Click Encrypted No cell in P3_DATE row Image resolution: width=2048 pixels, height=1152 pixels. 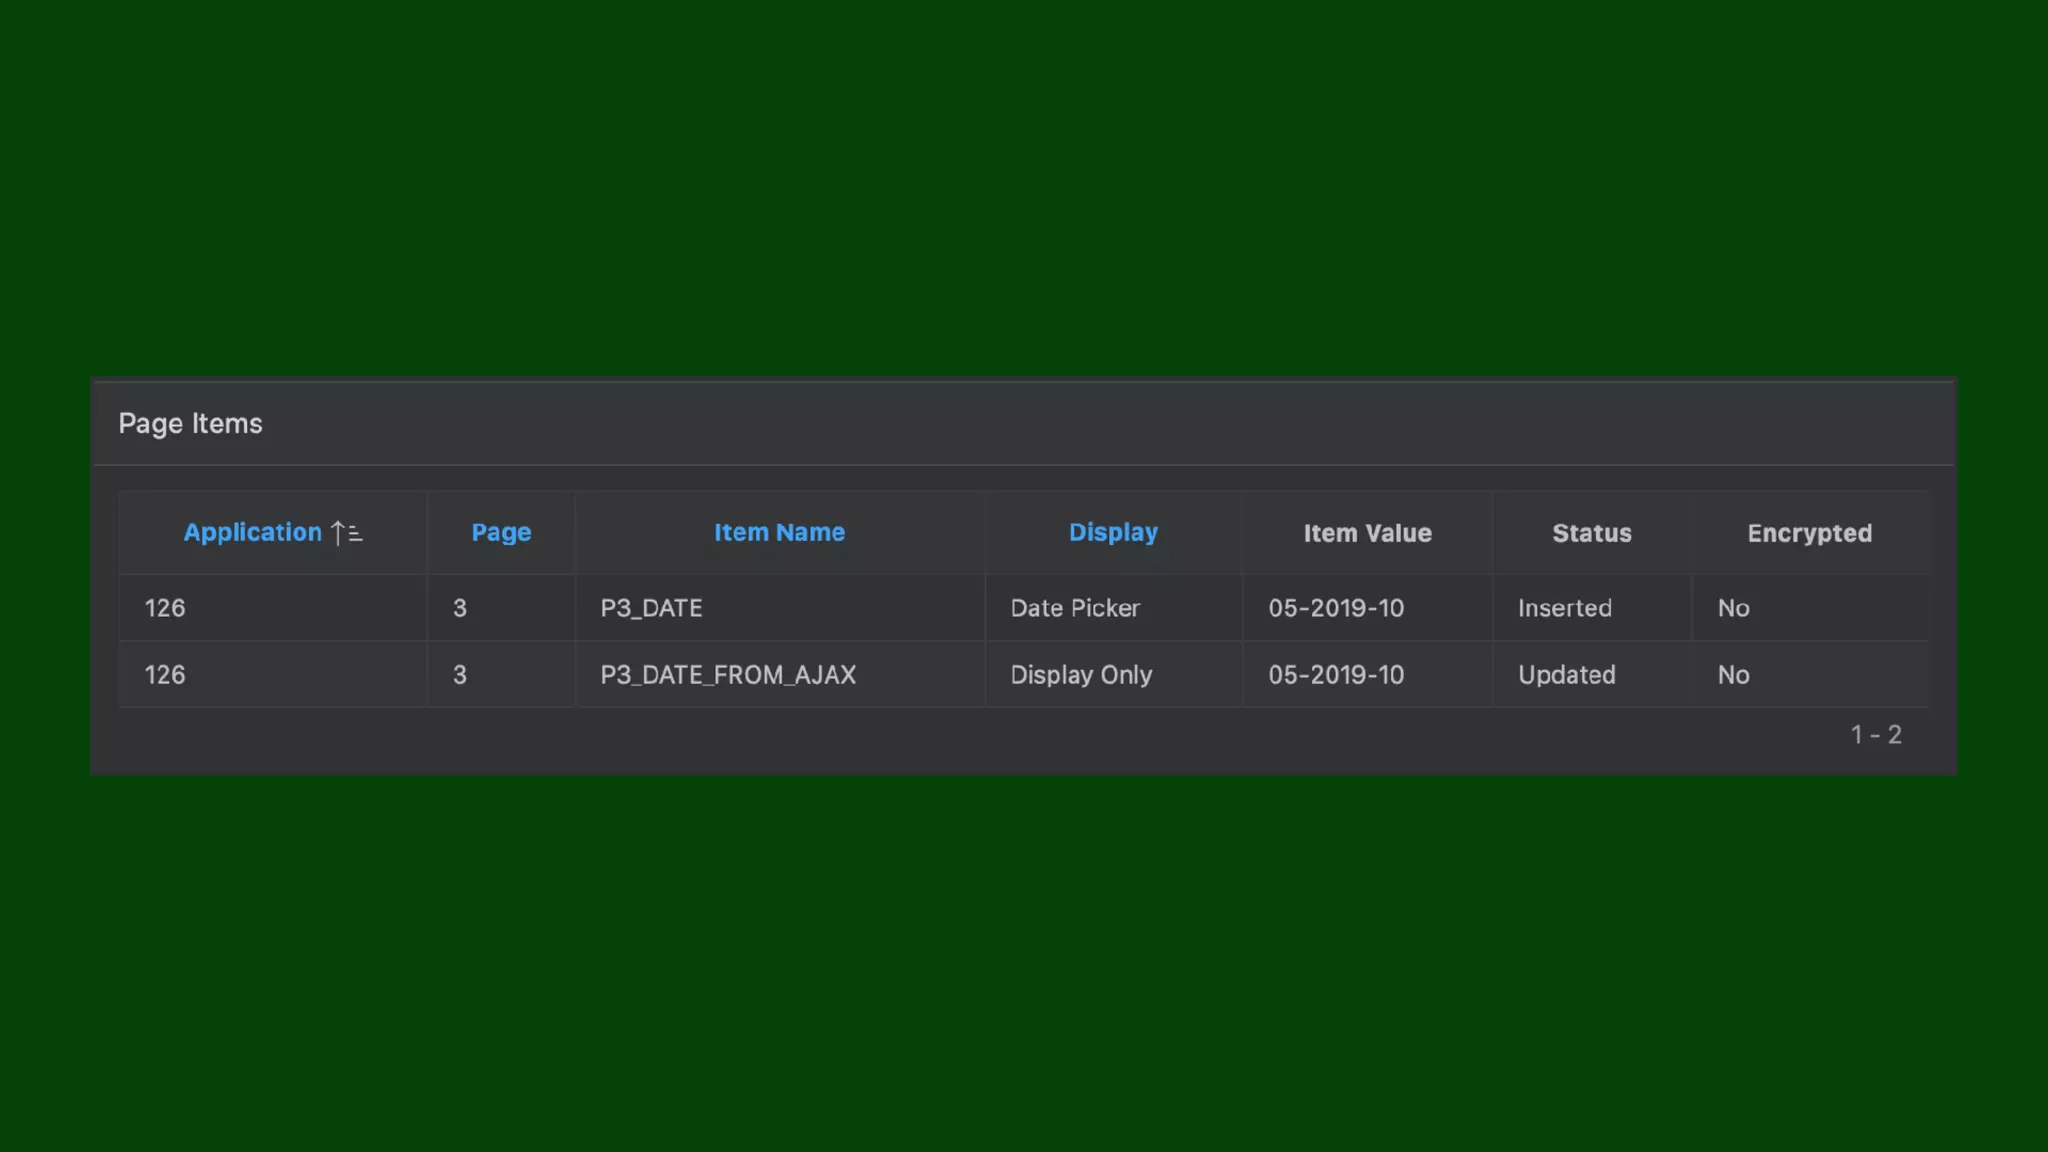pos(1733,608)
